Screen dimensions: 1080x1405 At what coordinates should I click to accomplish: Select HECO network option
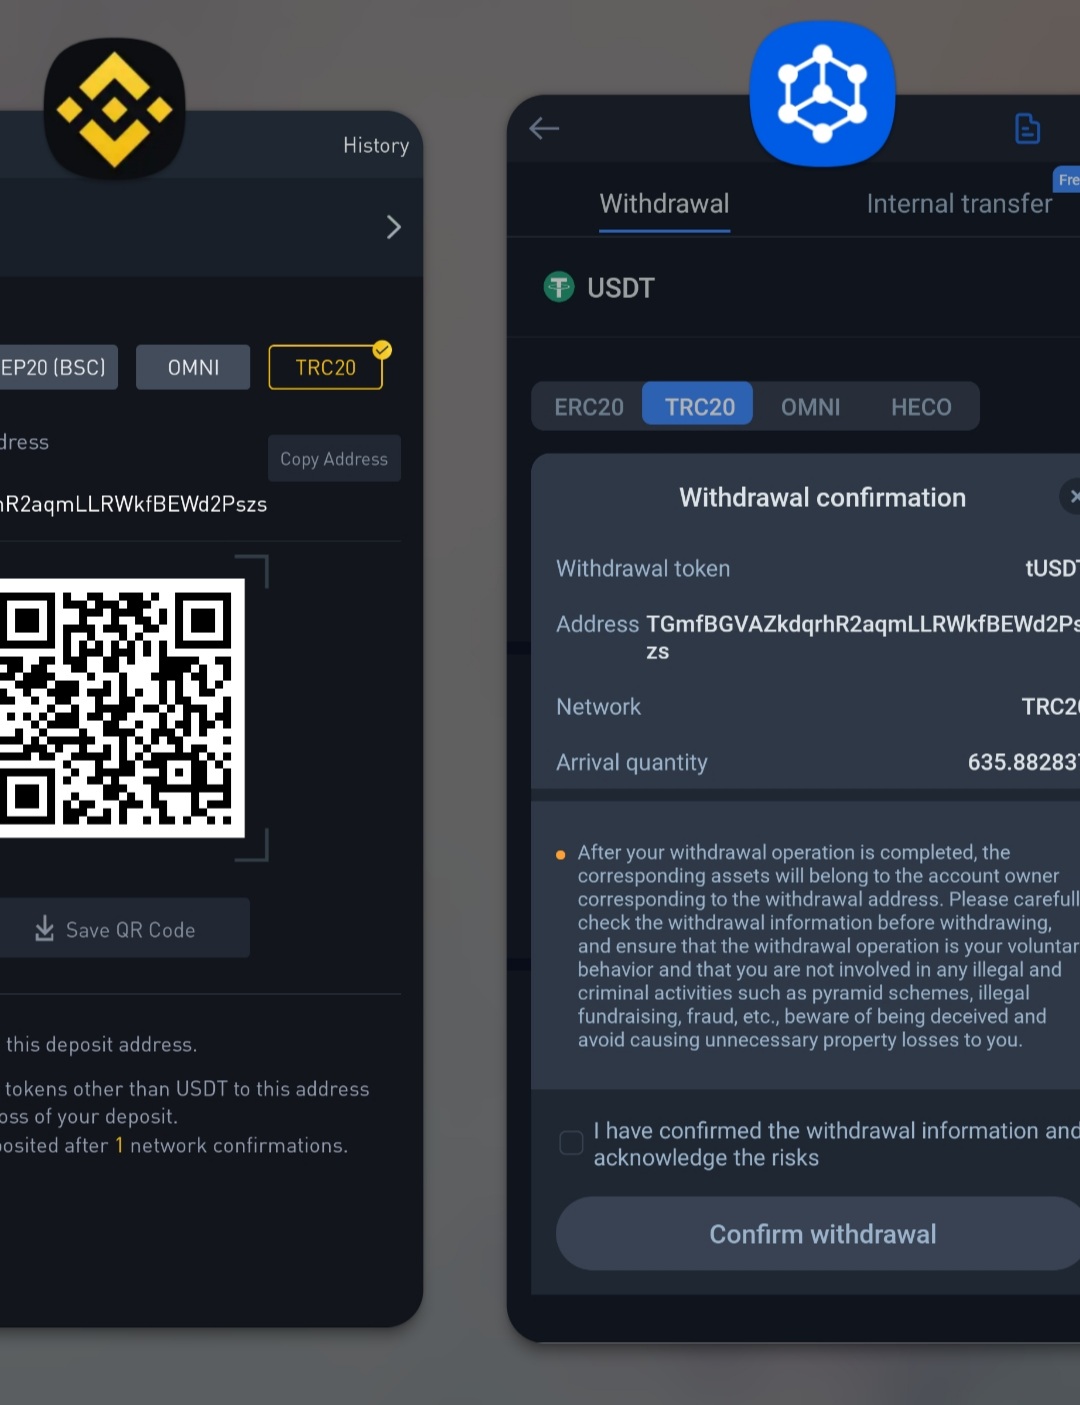click(x=921, y=407)
